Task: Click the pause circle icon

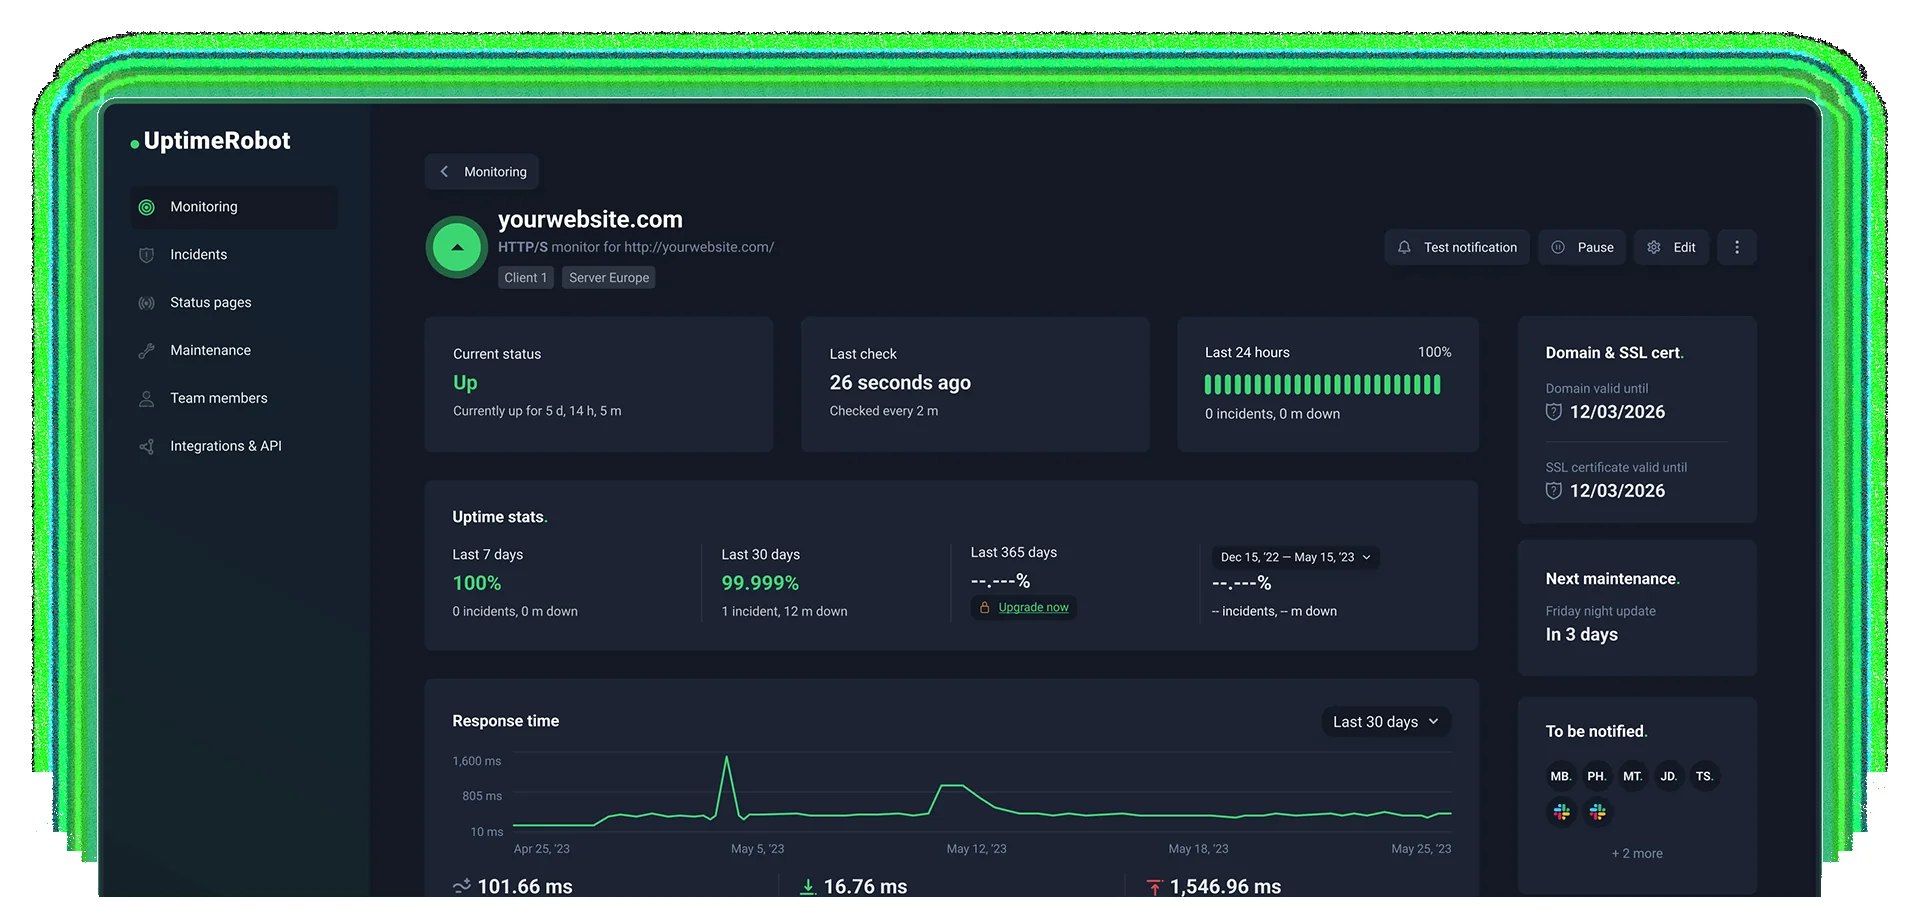Action: (x=1558, y=247)
